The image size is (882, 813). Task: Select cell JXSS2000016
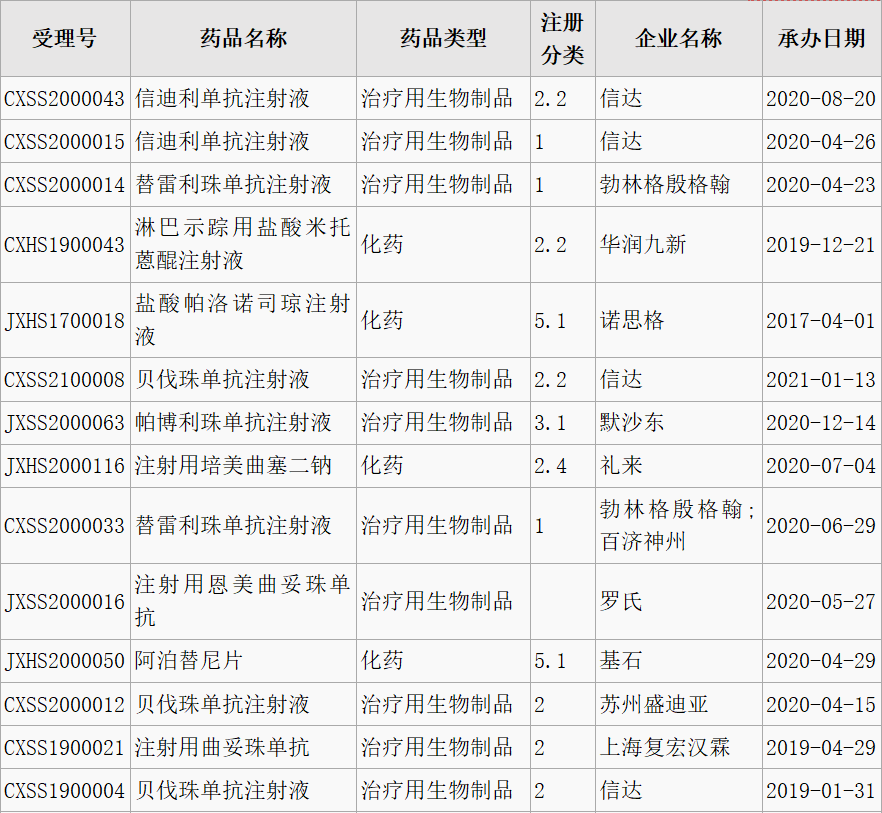tap(64, 602)
